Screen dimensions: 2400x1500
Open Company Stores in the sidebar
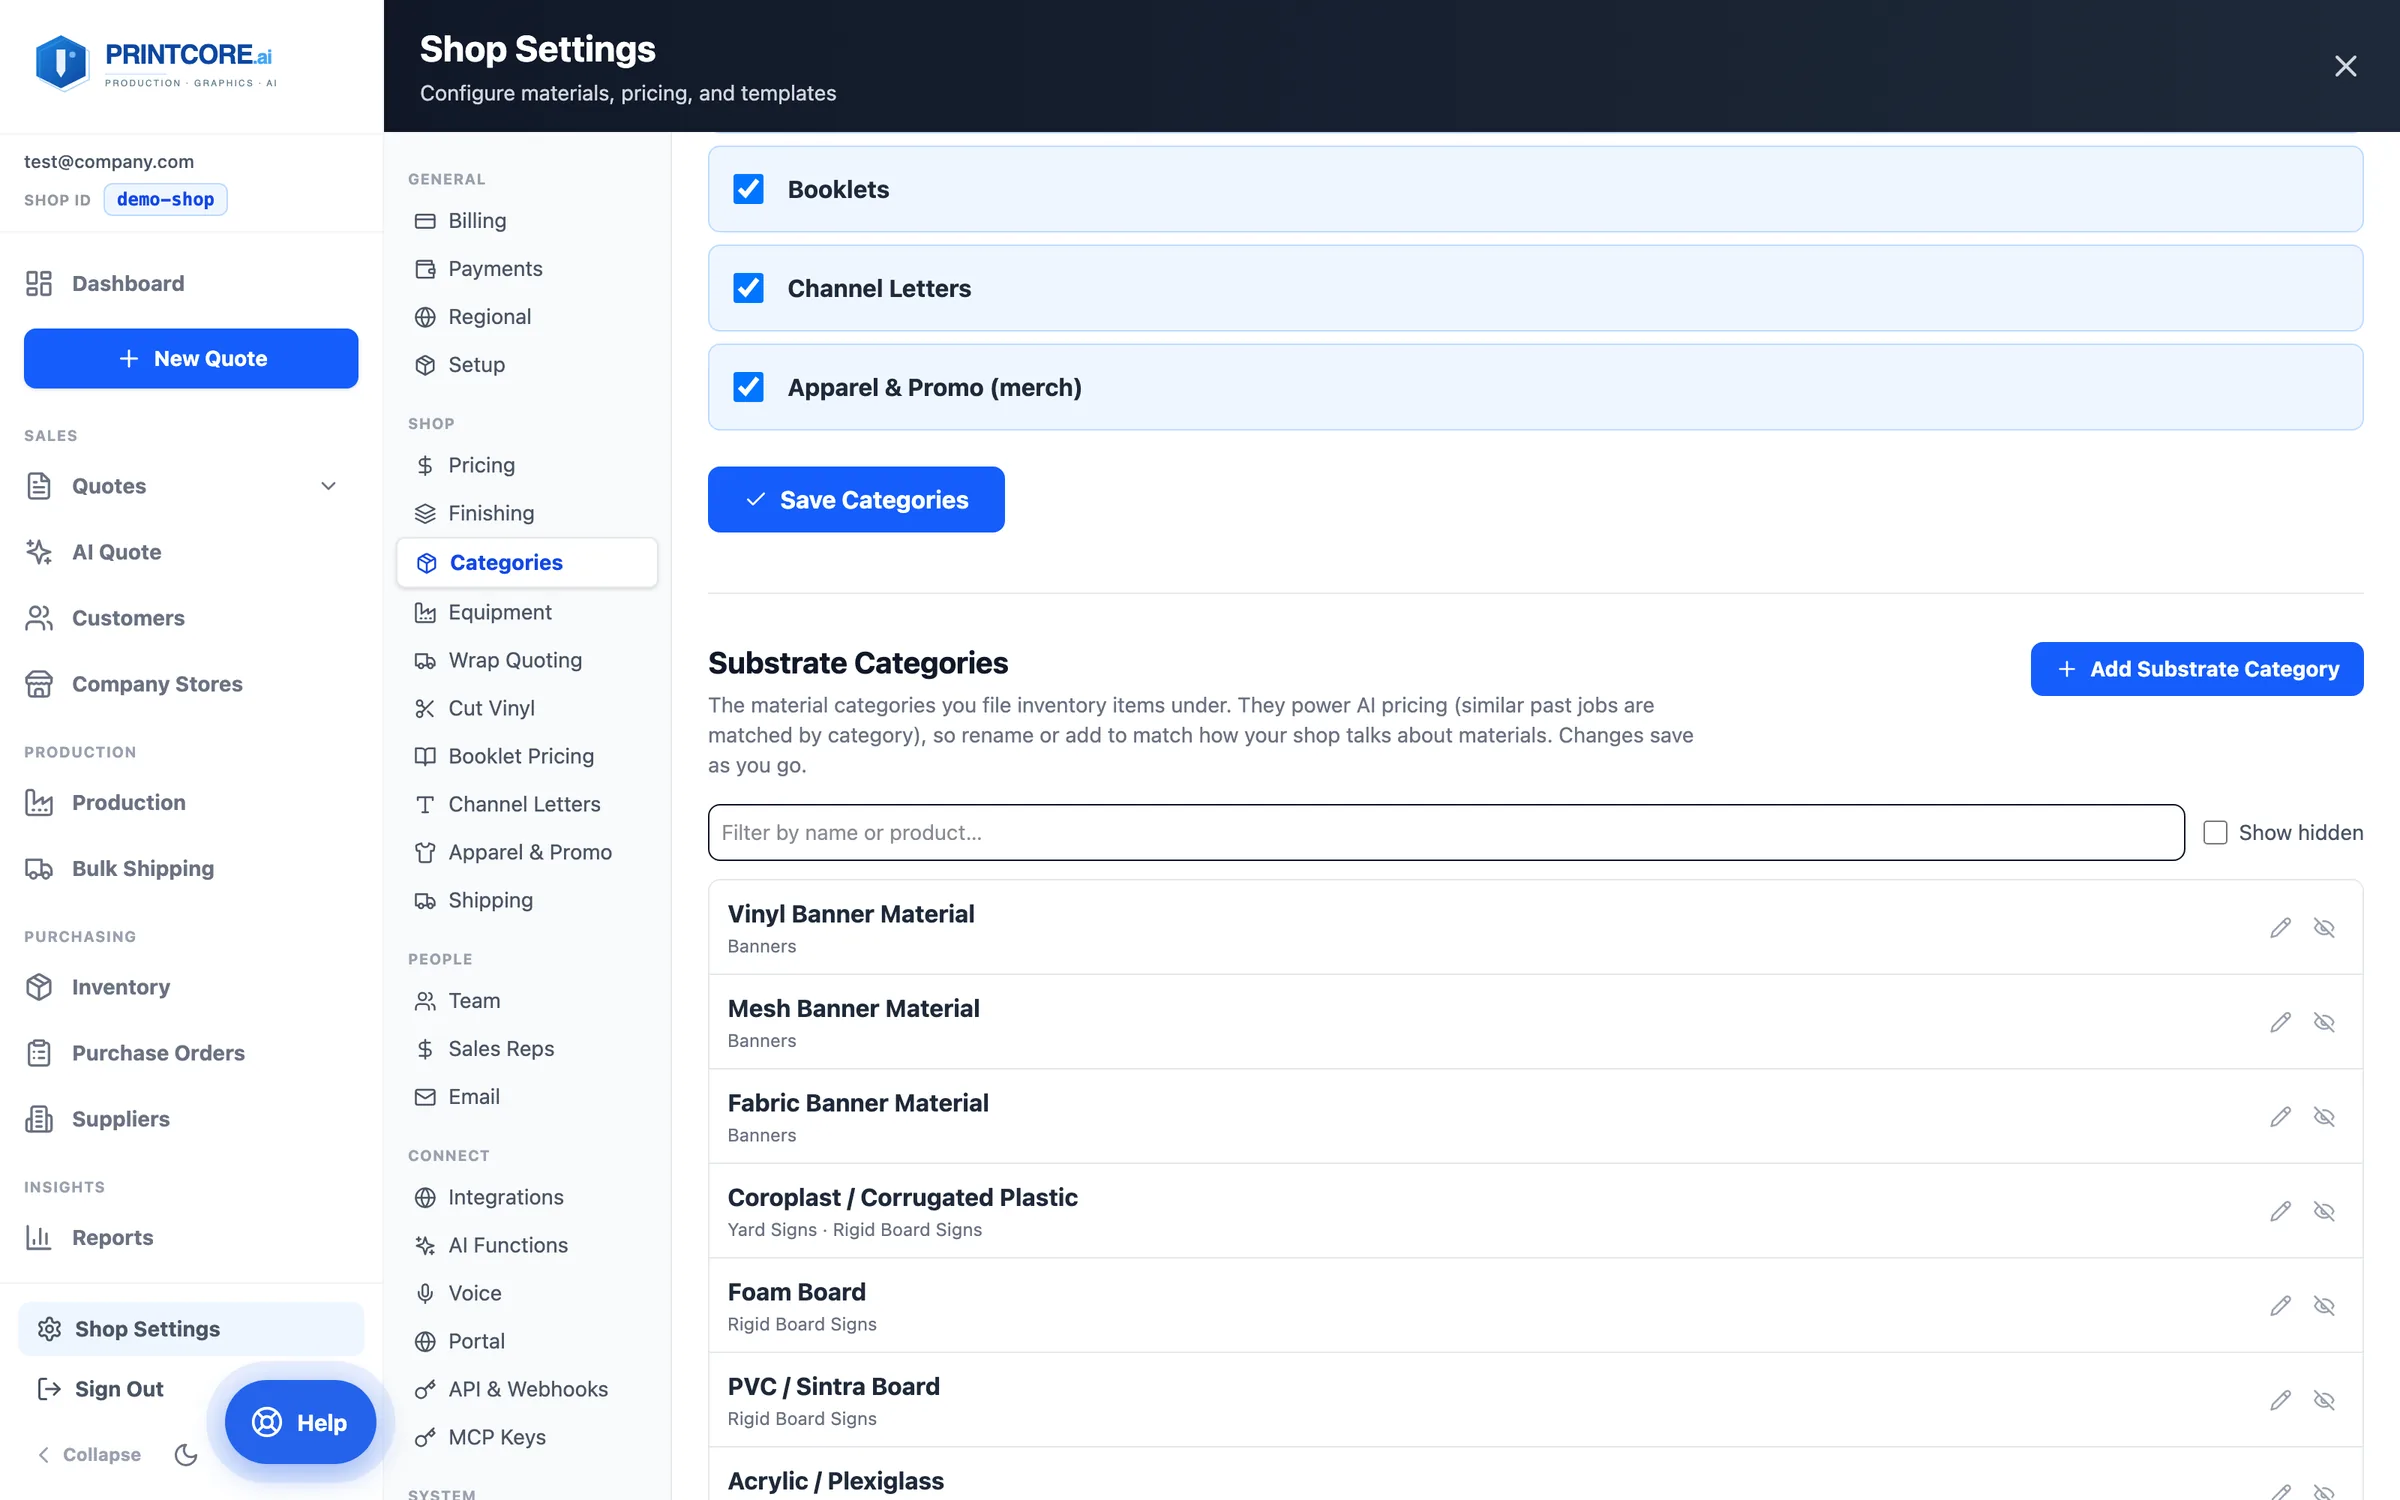click(191, 684)
